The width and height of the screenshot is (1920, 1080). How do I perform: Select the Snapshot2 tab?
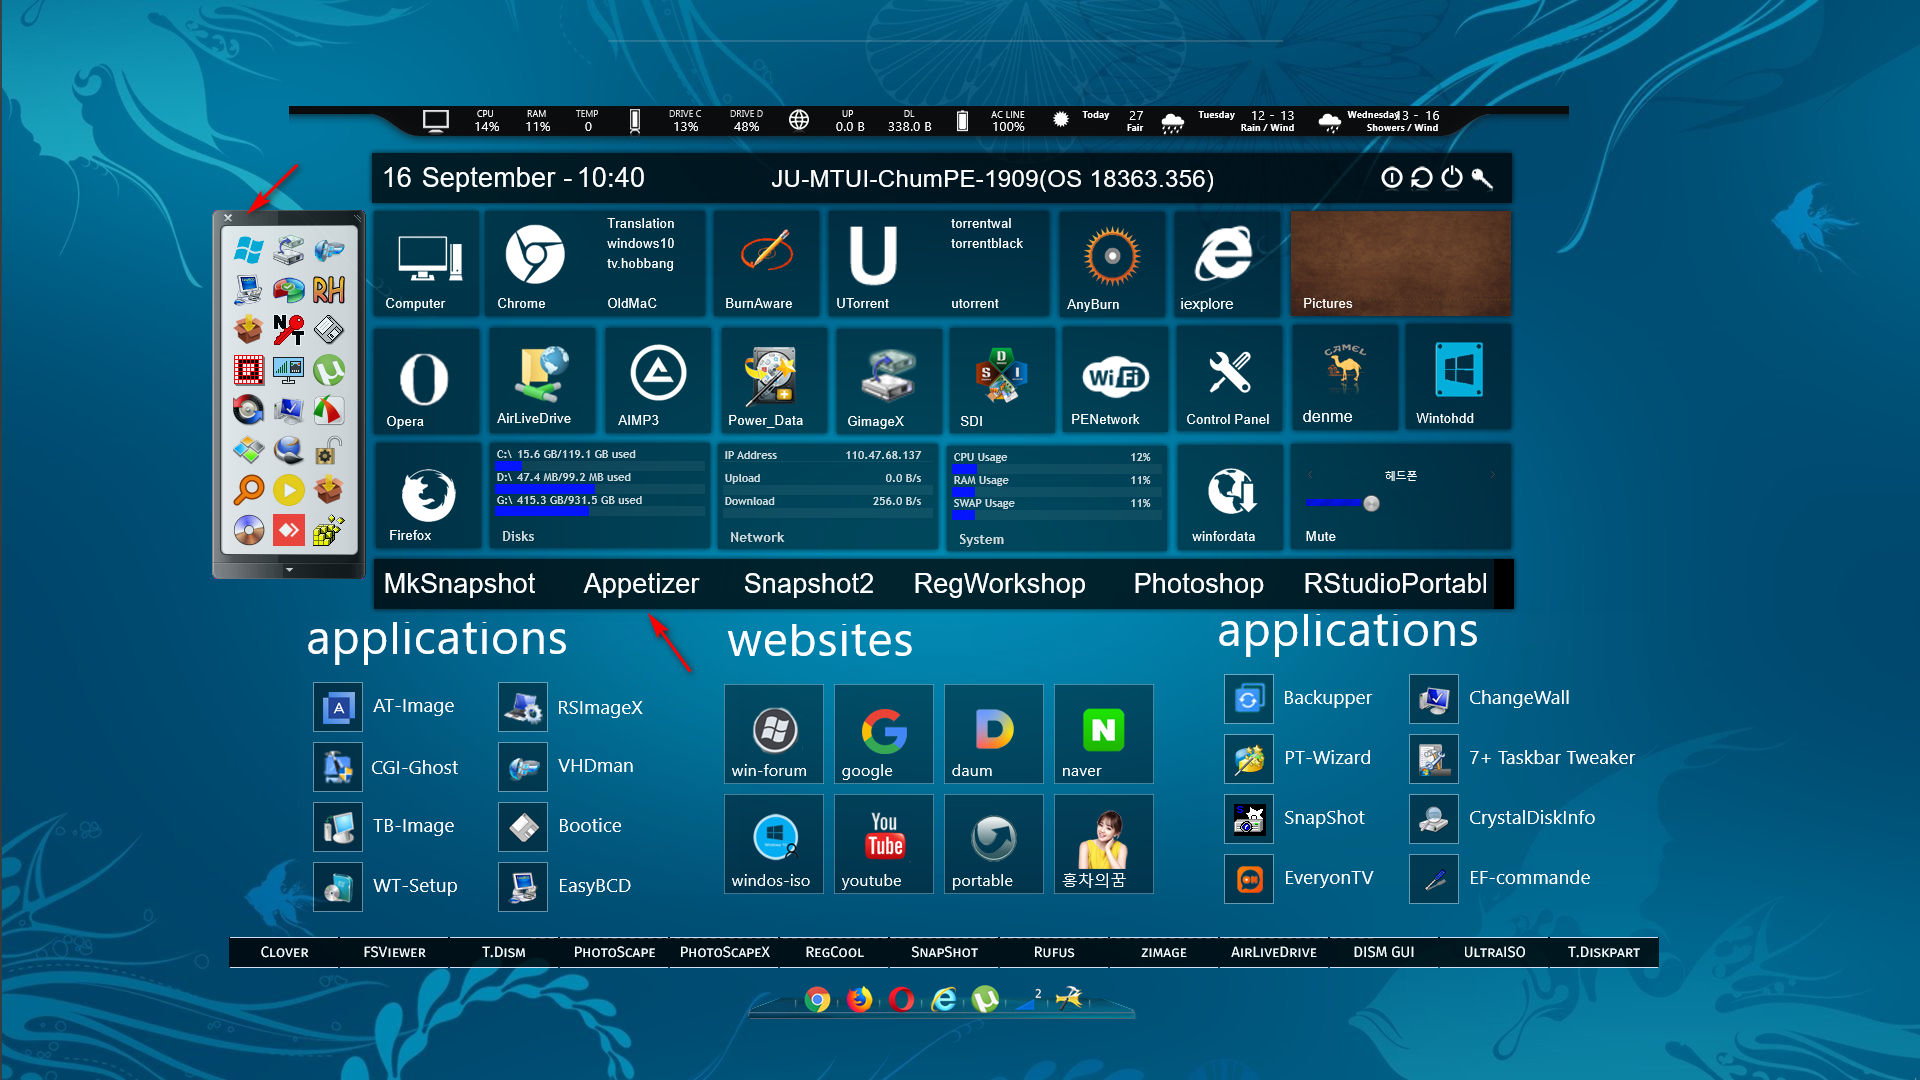[x=808, y=583]
